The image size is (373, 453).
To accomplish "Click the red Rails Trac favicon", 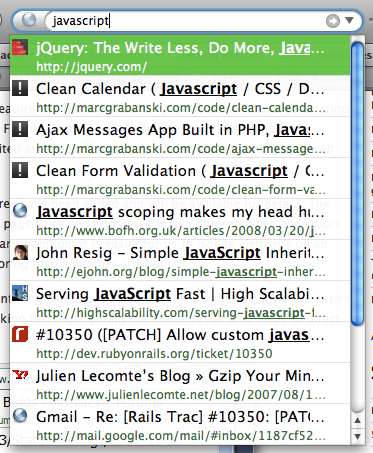I will 20,334.
